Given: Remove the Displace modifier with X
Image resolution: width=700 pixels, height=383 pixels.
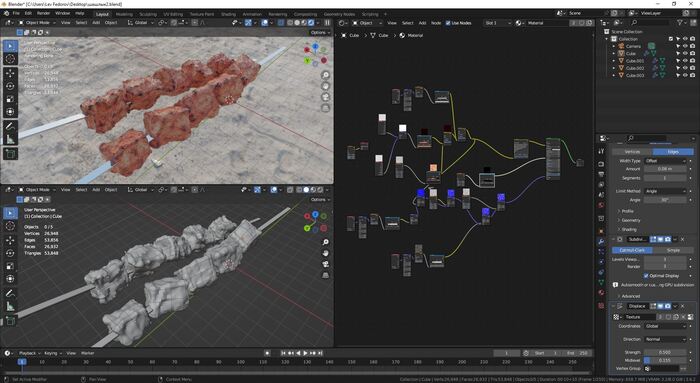Looking at the screenshot, I should [683, 306].
